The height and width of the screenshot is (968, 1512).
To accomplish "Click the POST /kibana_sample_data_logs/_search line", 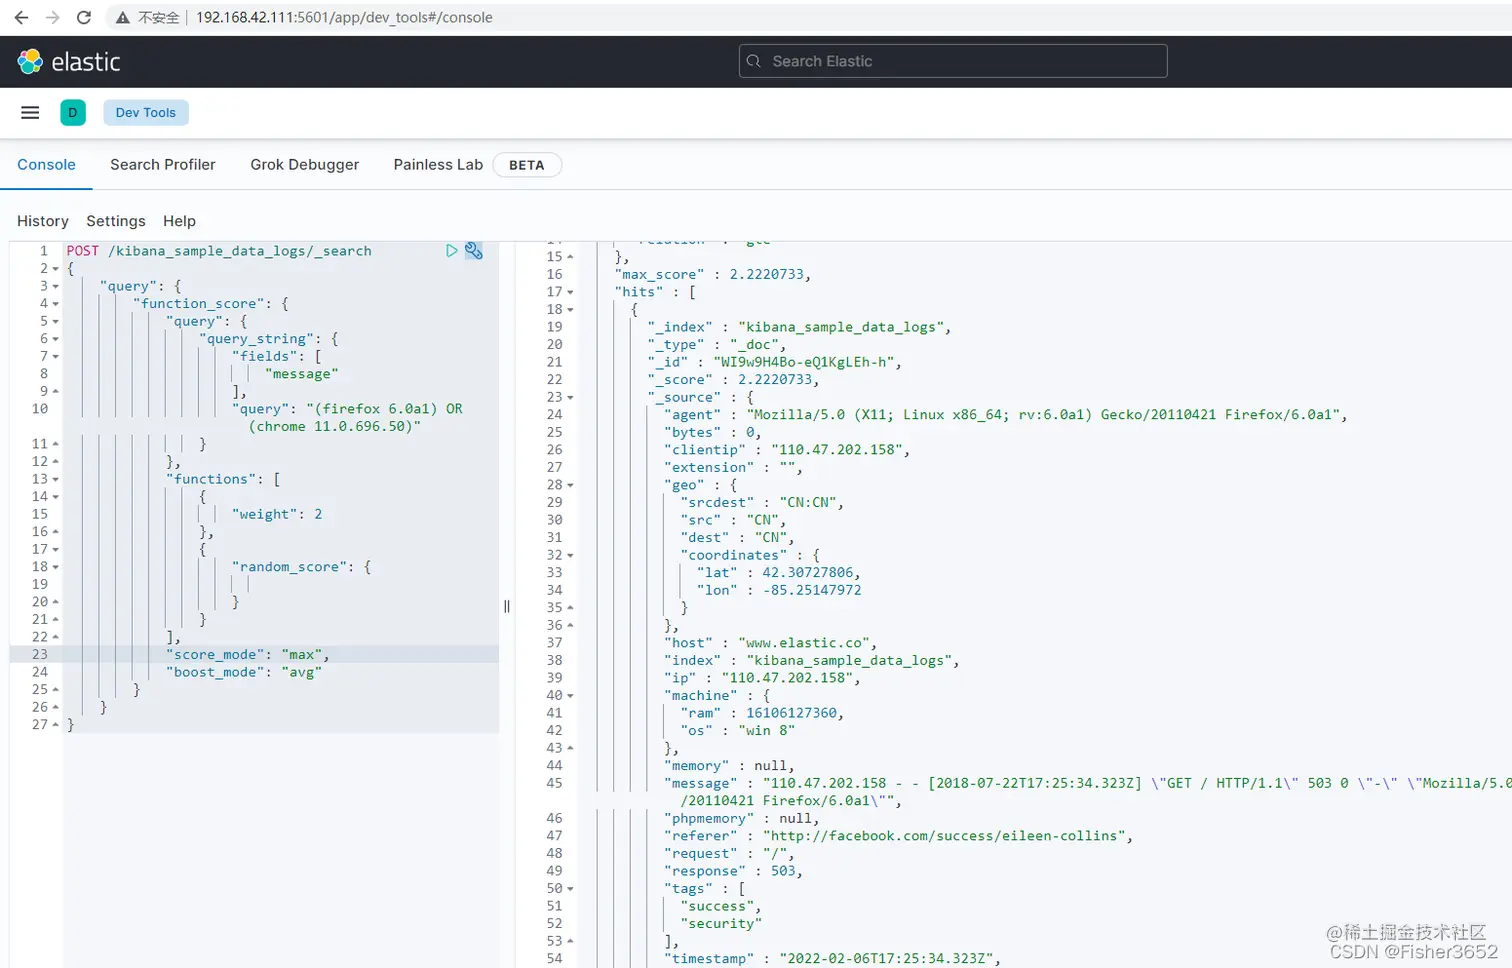I will pyautogui.click(x=219, y=251).
